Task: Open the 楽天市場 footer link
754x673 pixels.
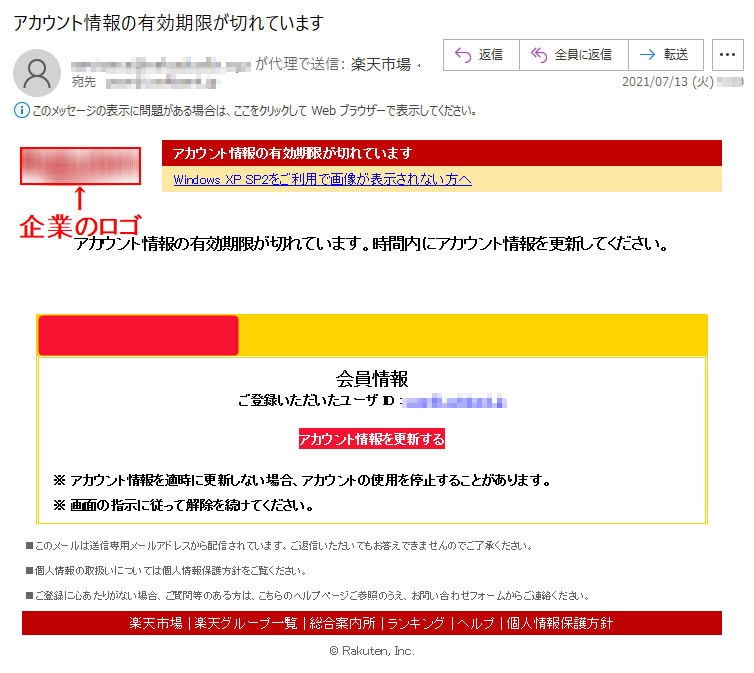Action: point(156,623)
